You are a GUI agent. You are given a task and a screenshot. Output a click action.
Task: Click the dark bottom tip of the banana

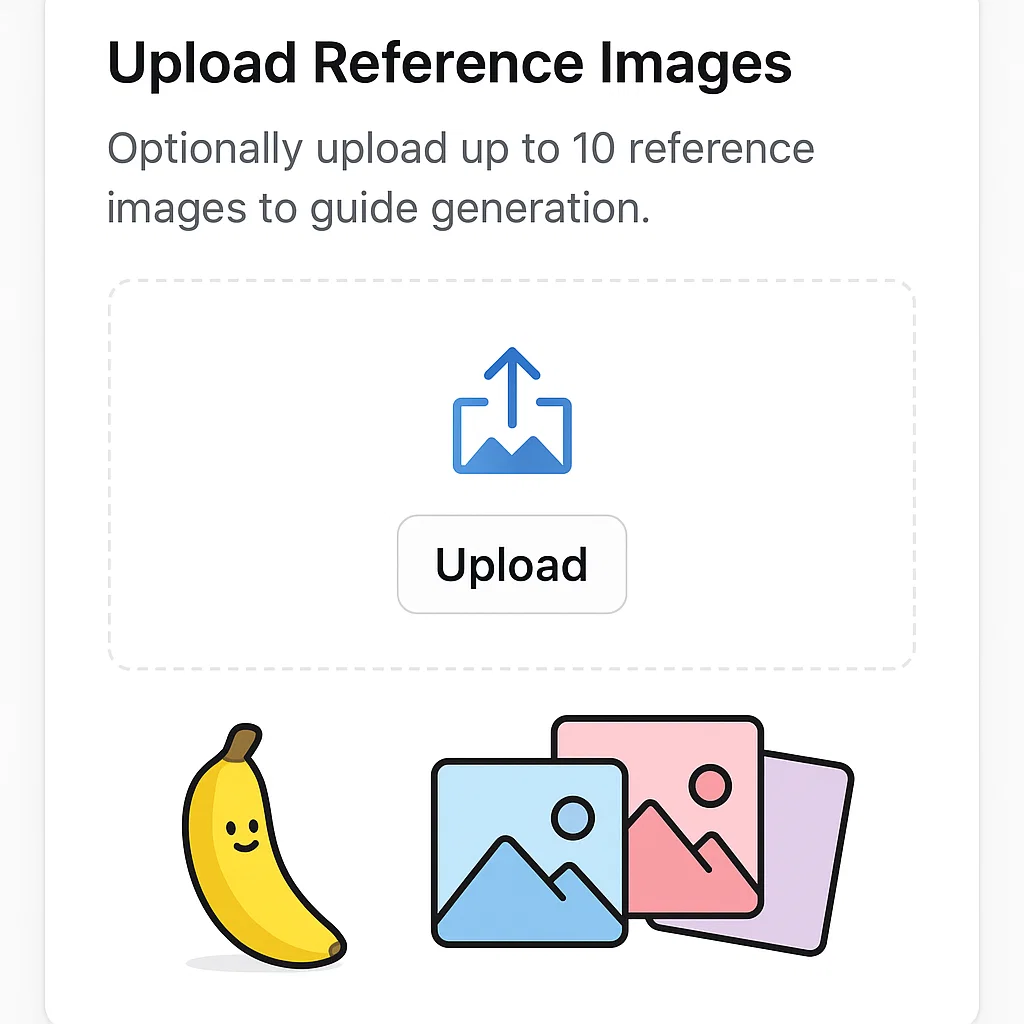335,947
